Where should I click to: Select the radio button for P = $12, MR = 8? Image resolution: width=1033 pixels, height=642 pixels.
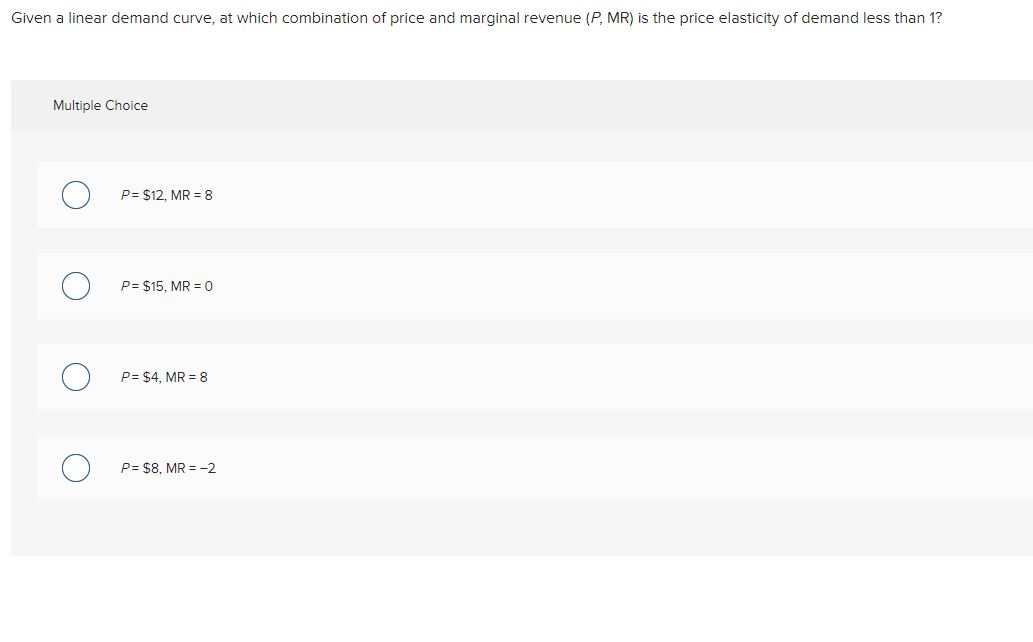[76, 195]
